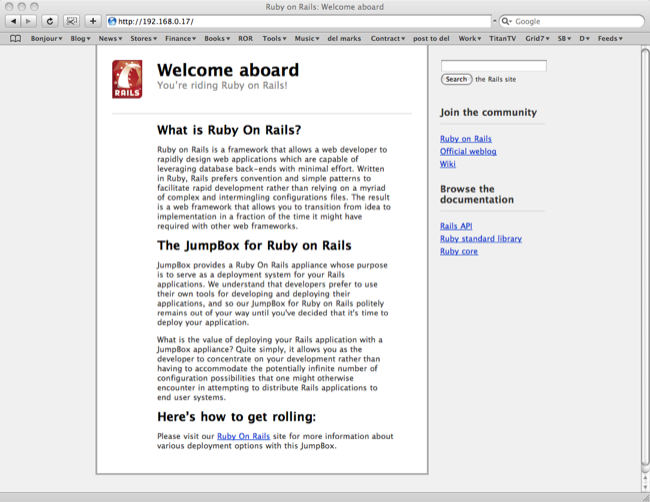Expand the Grid7 bookmarks folder

coord(537,39)
